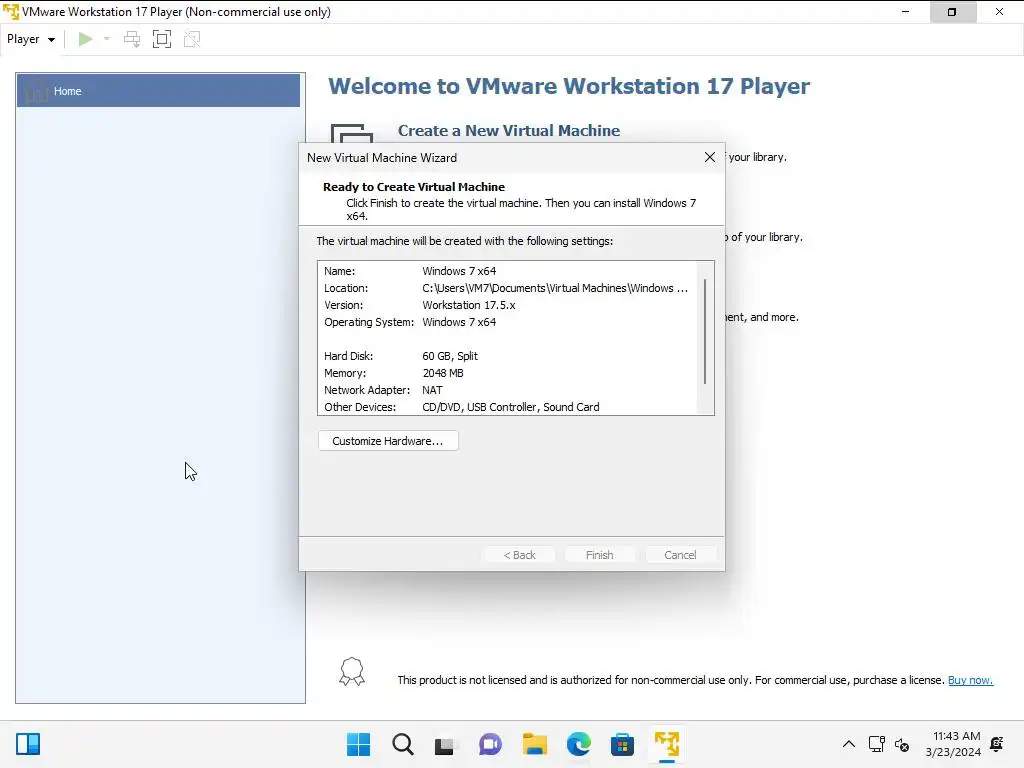The width and height of the screenshot is (1024, 768).
Task: Click Ready to Create Virtual Machine heading
Action: [x=413, y=187]
